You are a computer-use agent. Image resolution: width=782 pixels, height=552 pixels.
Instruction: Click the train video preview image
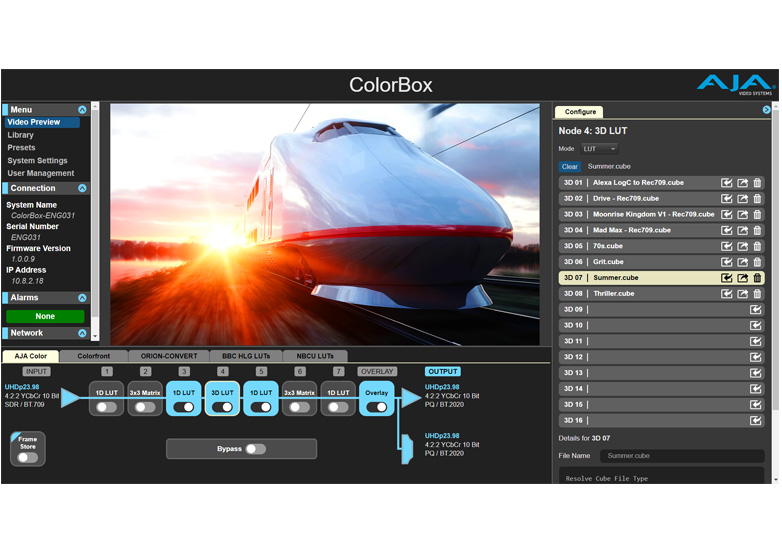(x=325, y=224)
